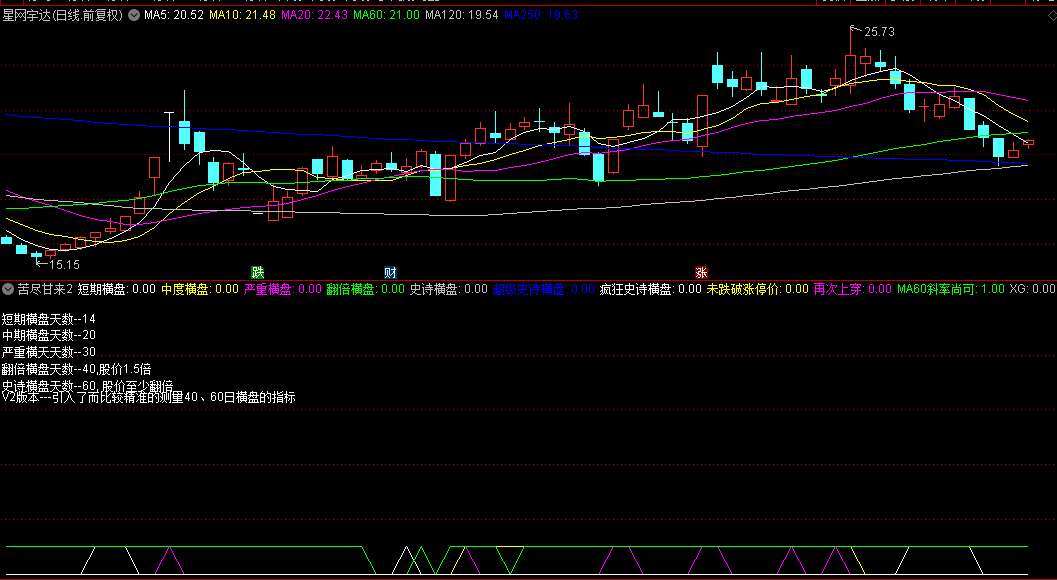
Task: Click the 再次上穿 indicator label
Action: click(852, 289)
